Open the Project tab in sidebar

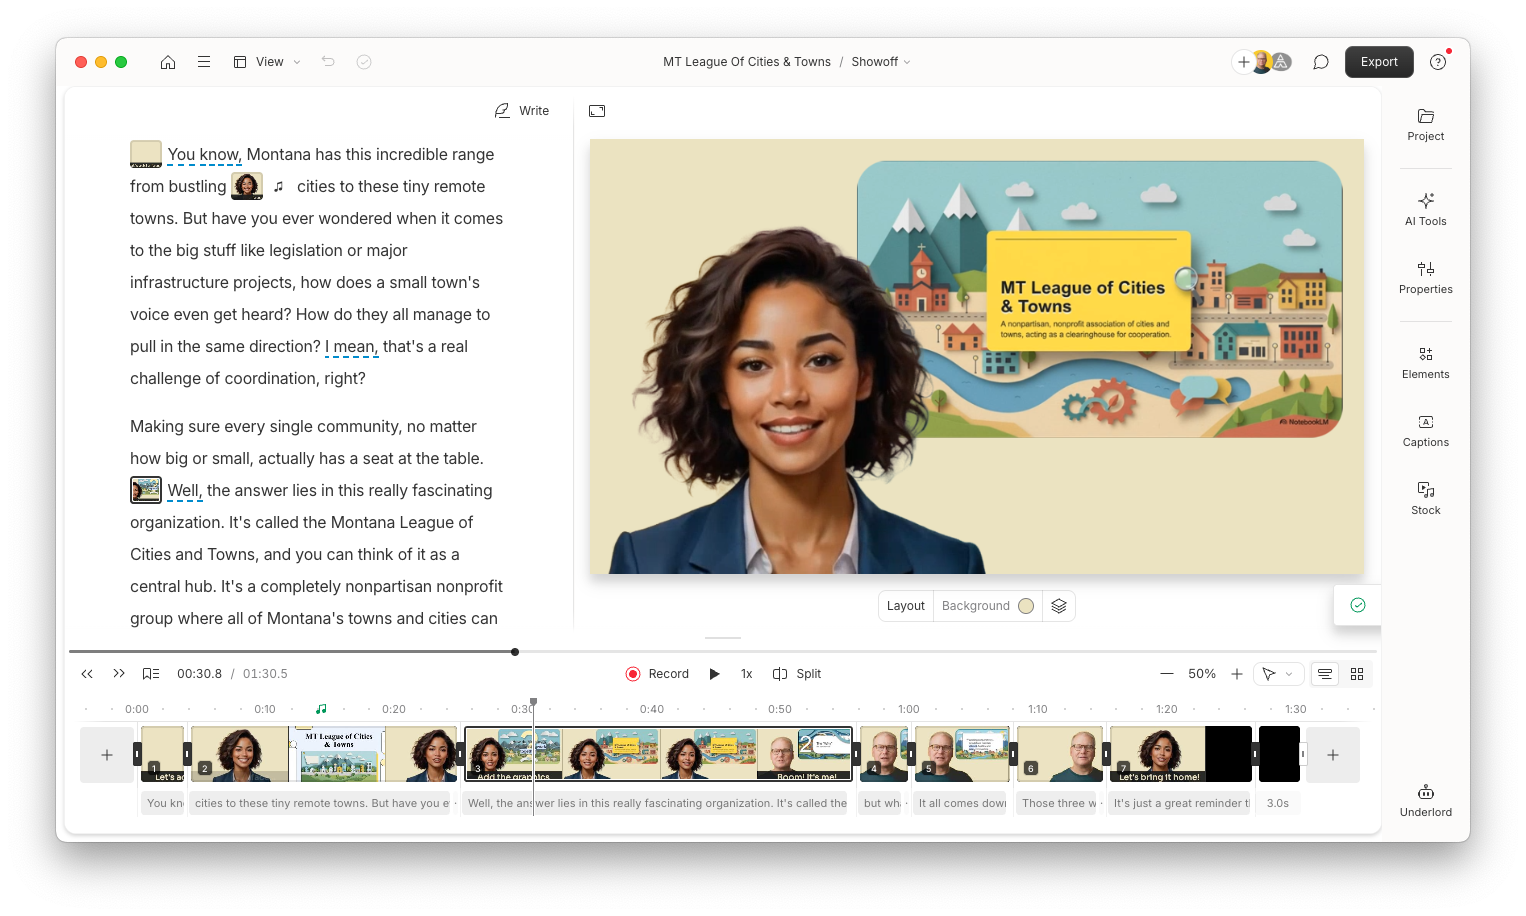pos(1425,124)
